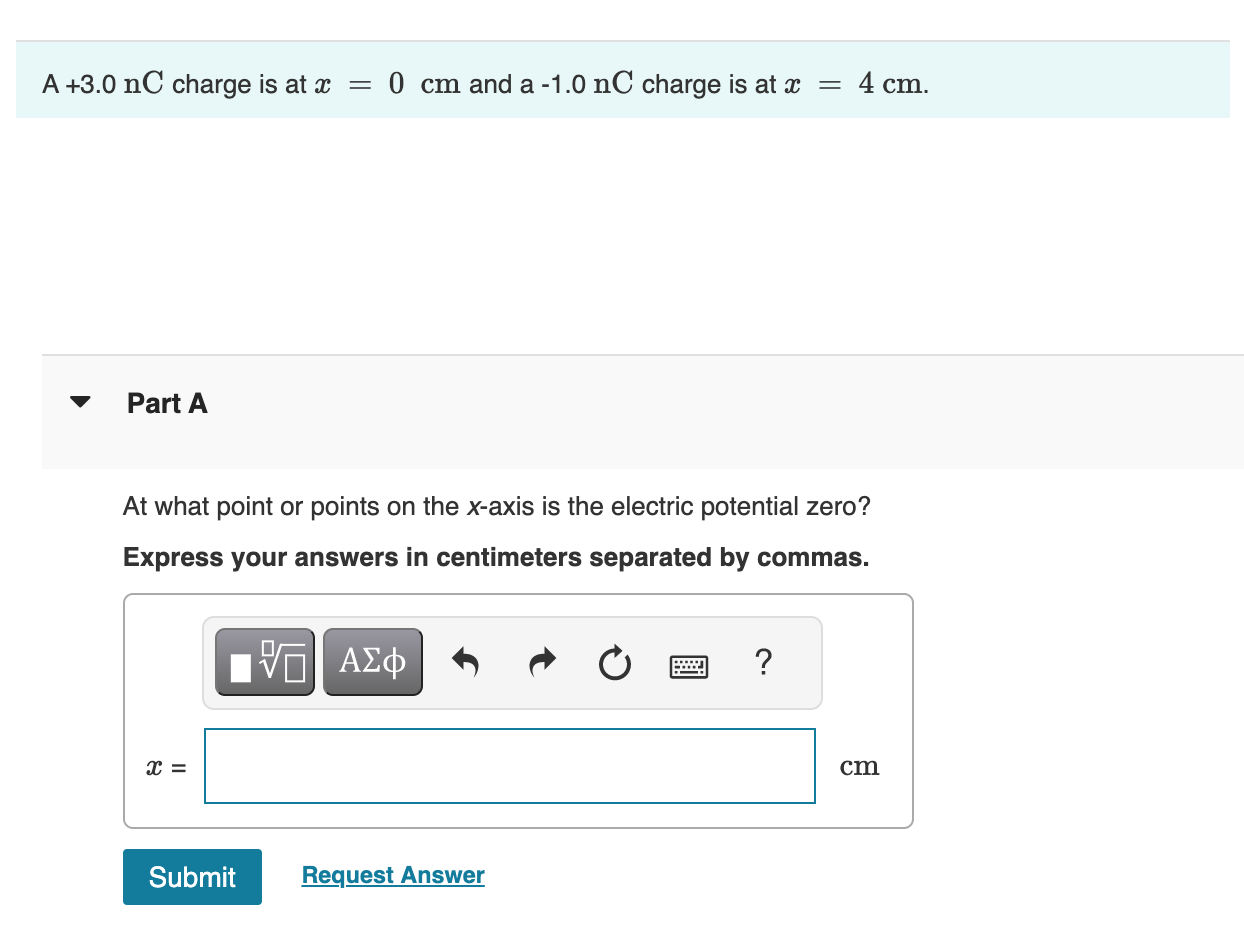Screen dimensions: 1244x935
Task: Click the x = label beside the input box
Action: (x=164, y=766)
